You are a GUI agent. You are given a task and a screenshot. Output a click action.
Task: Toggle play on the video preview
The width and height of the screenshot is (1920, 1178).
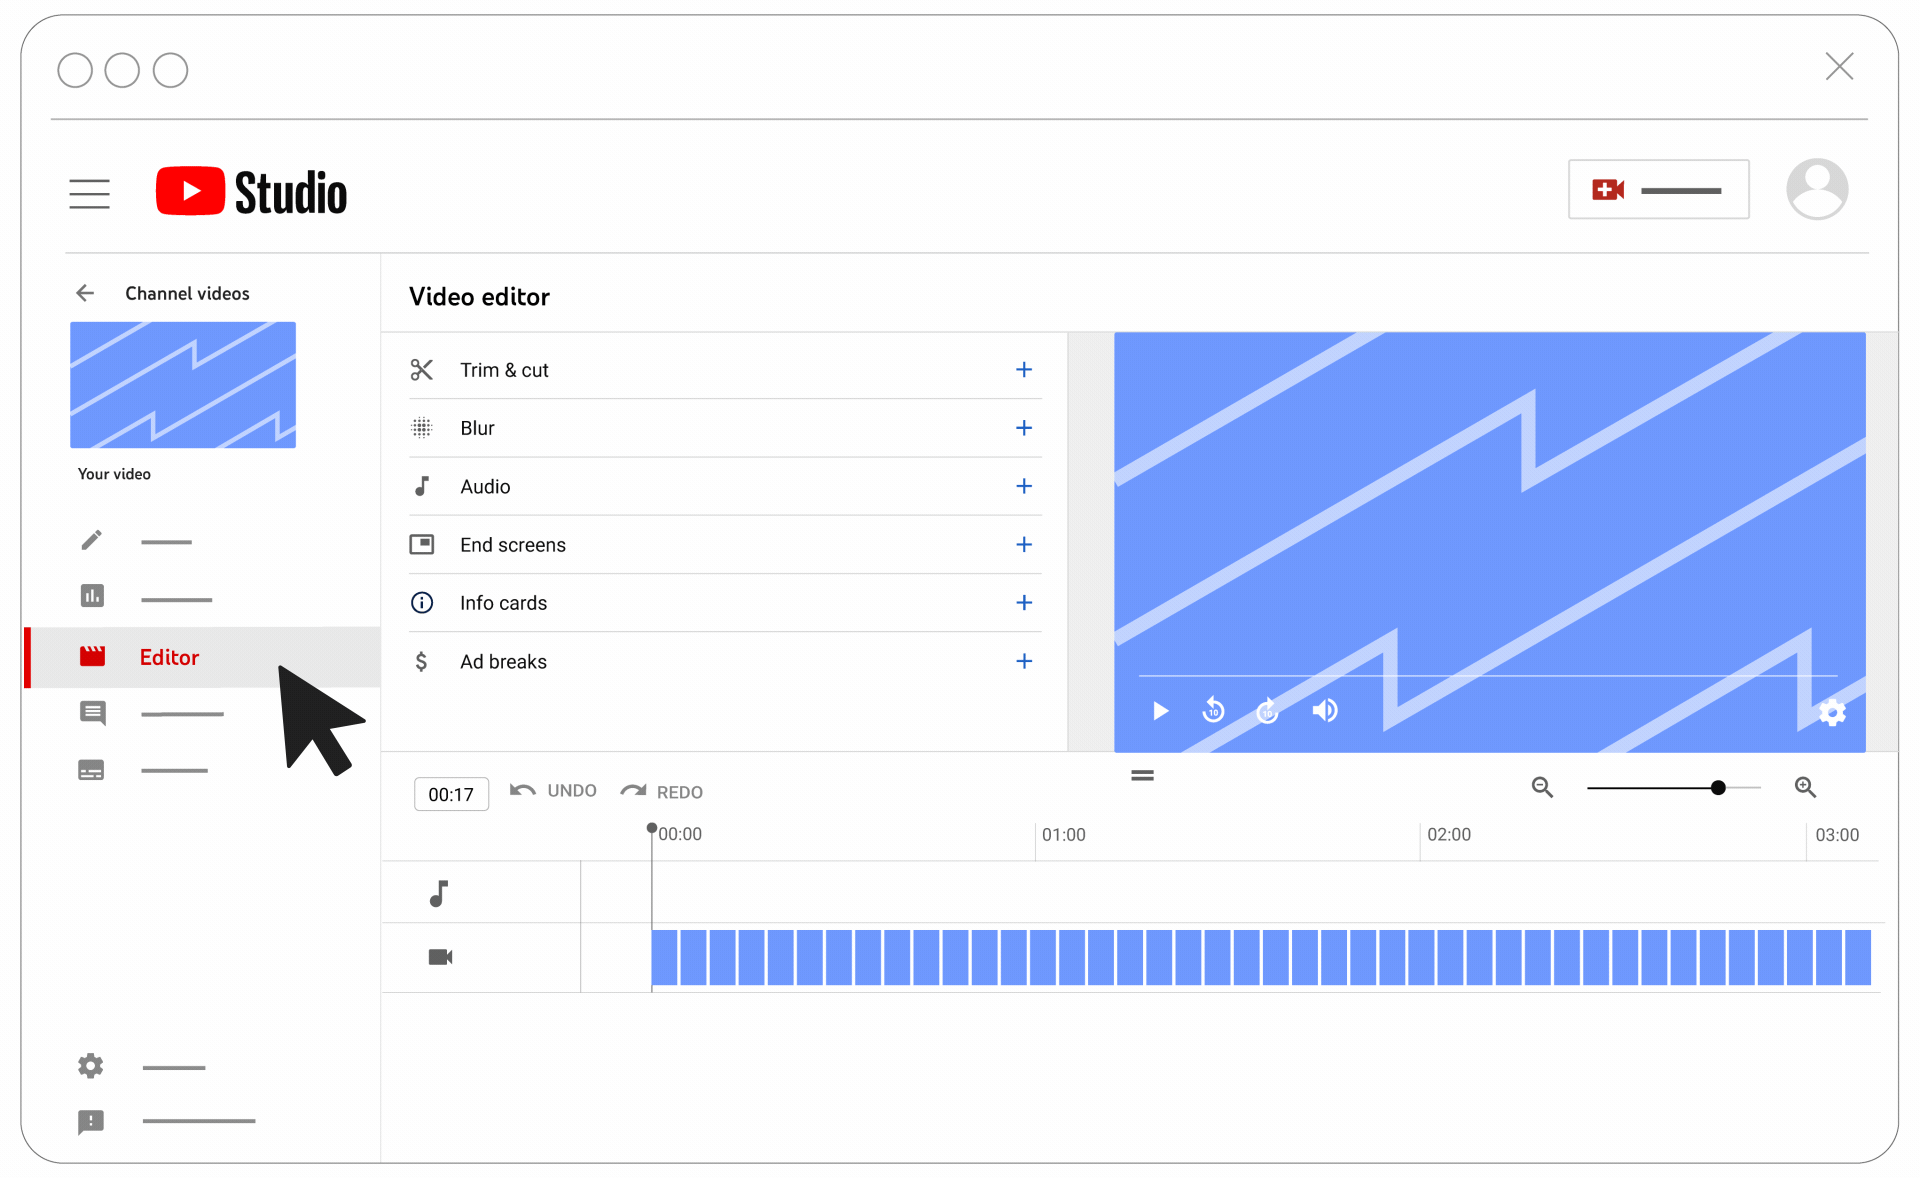(x=1160, y=709)
